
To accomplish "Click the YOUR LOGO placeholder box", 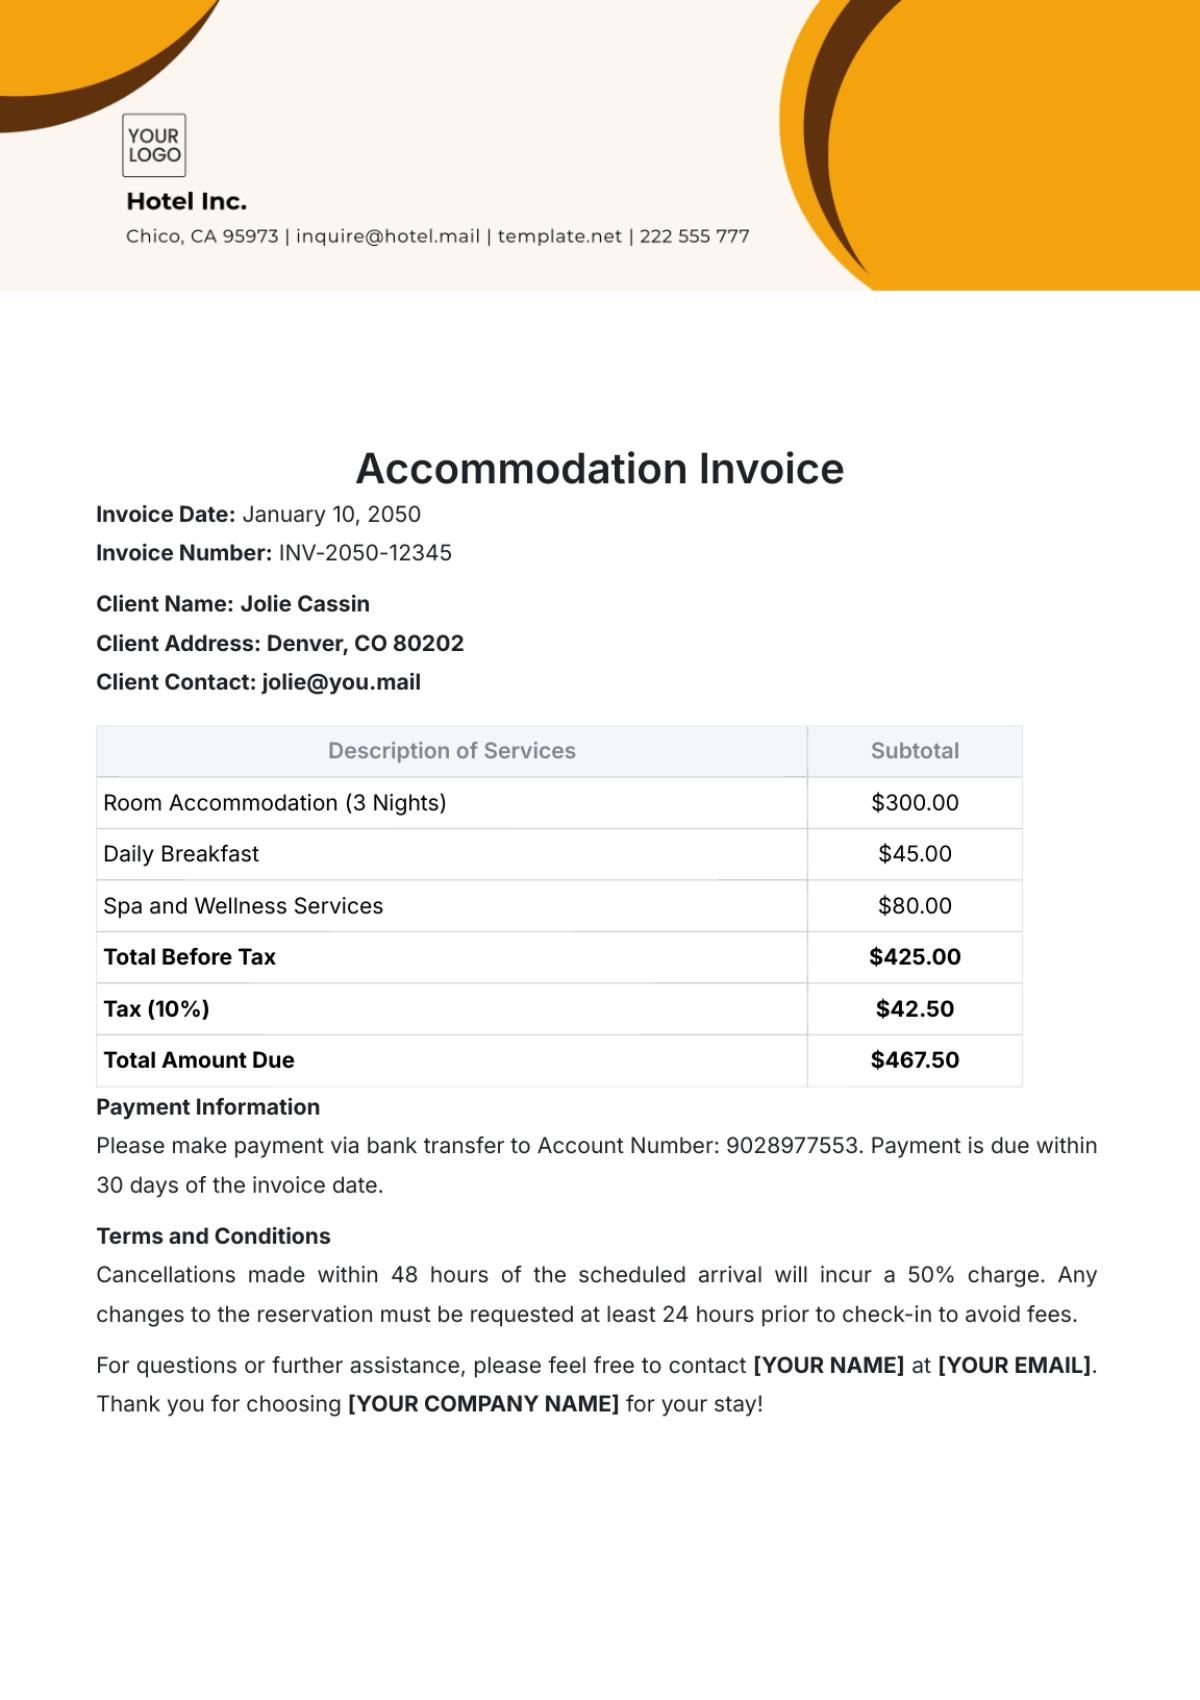I will [154, 145].
